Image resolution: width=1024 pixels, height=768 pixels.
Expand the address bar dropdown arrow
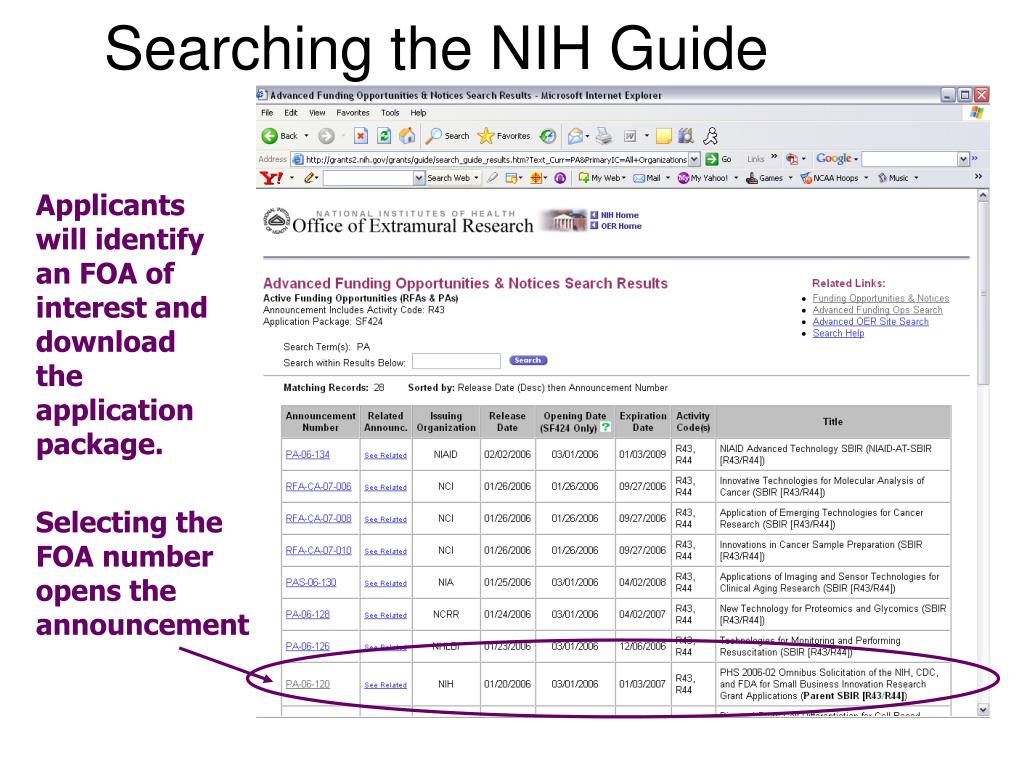pyautogui.click(x=694, y=159)
